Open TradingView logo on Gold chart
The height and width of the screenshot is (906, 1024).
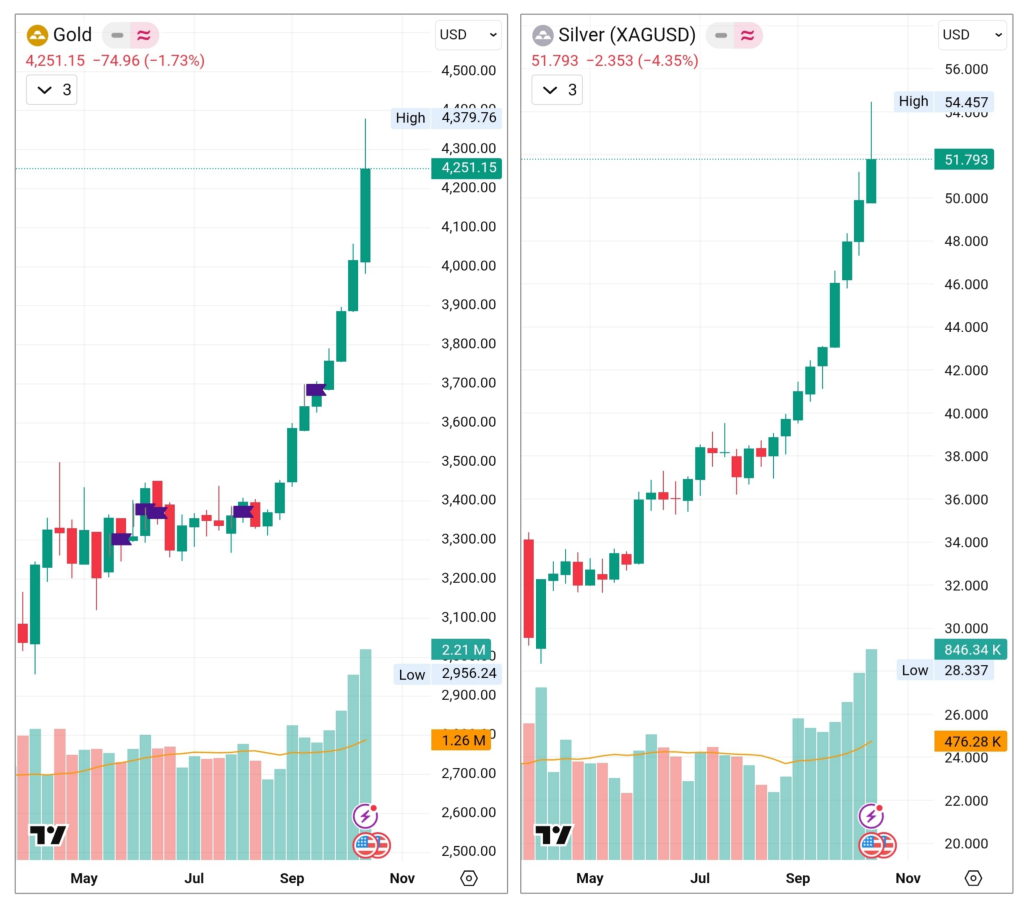48,835
